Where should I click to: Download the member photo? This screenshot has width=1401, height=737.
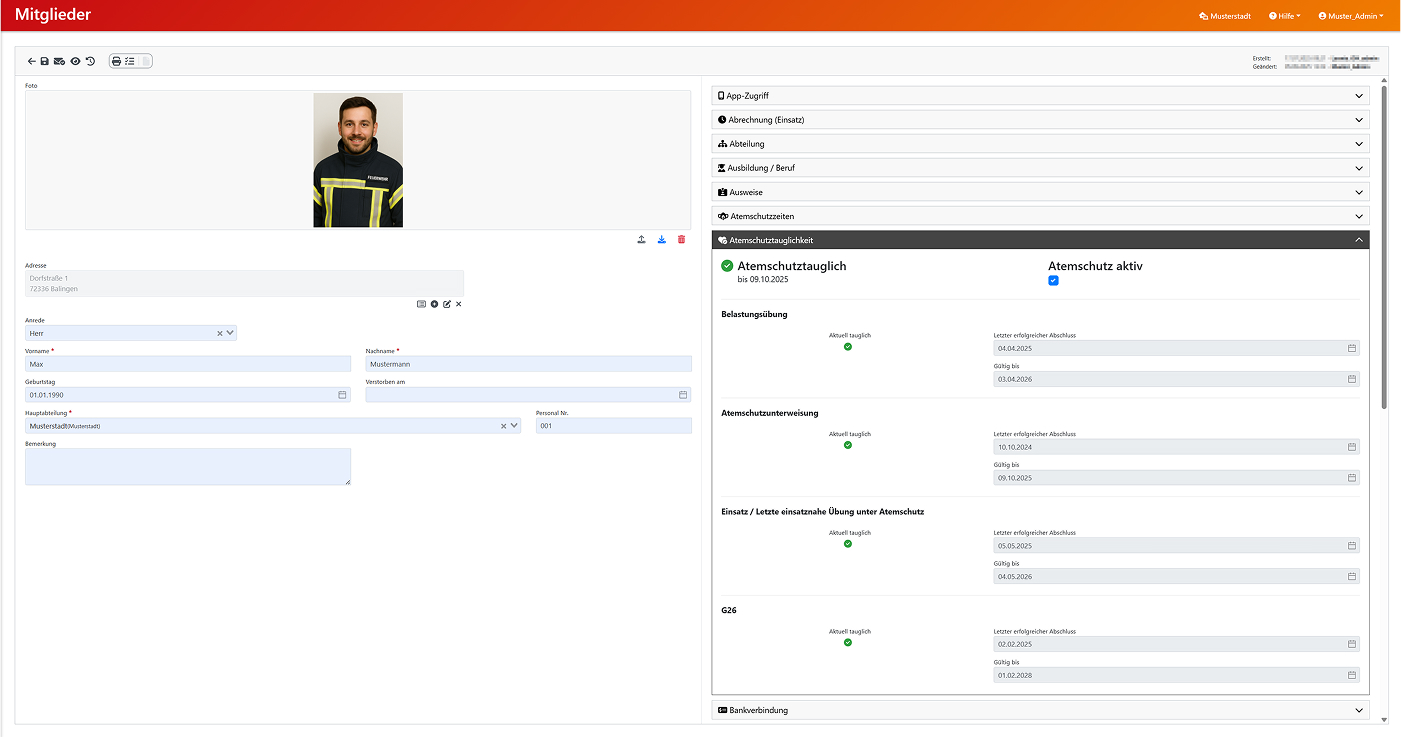pos(661,240)
